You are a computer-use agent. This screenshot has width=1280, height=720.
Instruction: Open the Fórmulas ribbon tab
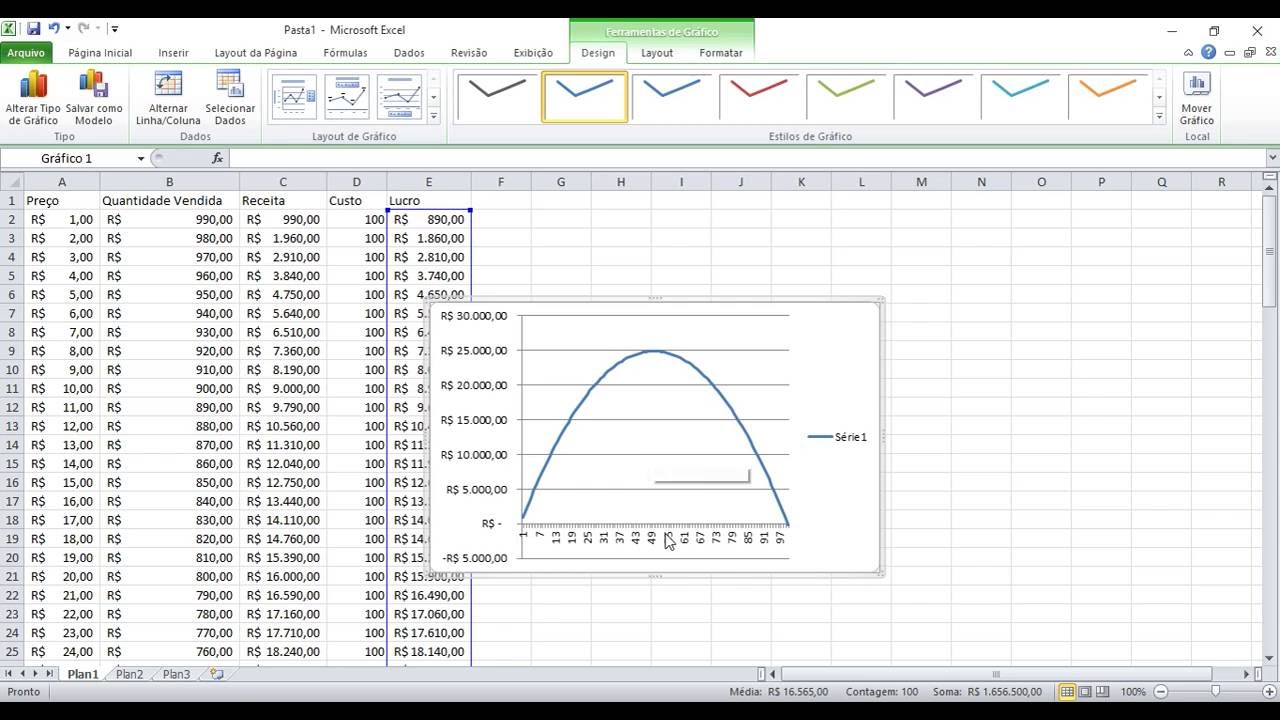click(x=345, y=53)
